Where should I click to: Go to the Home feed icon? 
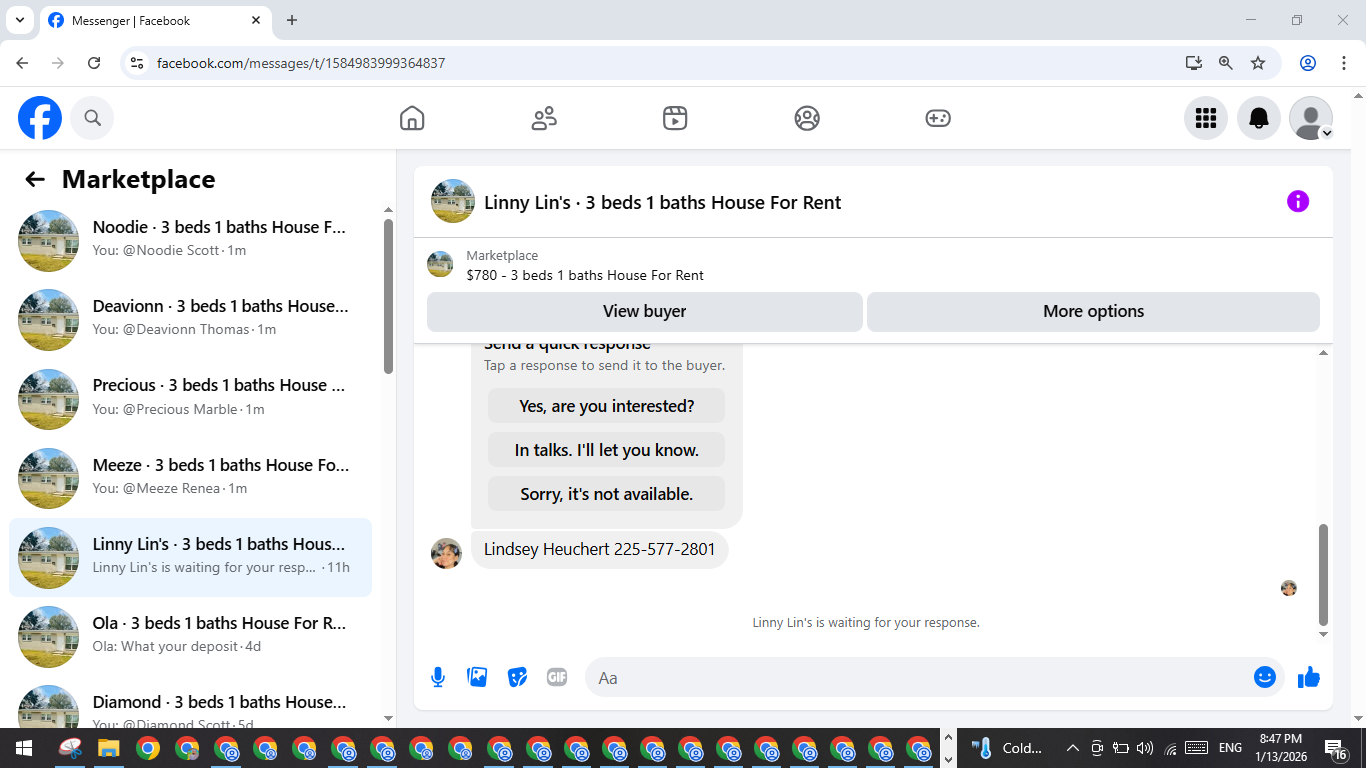coord(412,118)
